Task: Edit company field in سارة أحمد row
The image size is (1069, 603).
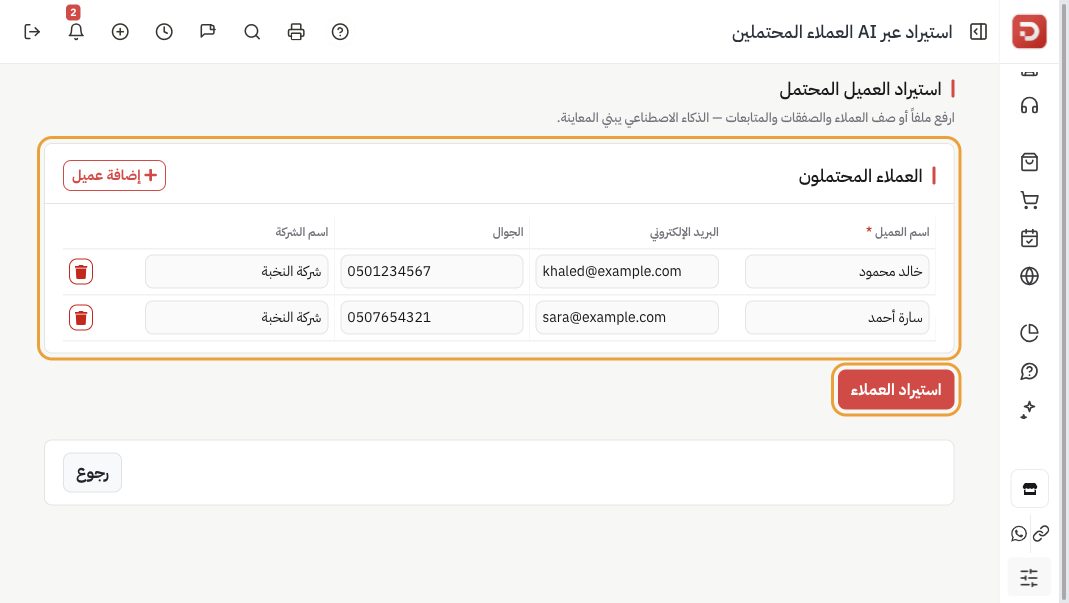Action: (237, 317)
